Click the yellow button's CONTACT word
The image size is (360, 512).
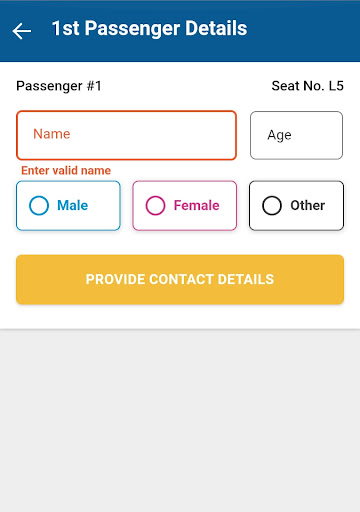180,279
